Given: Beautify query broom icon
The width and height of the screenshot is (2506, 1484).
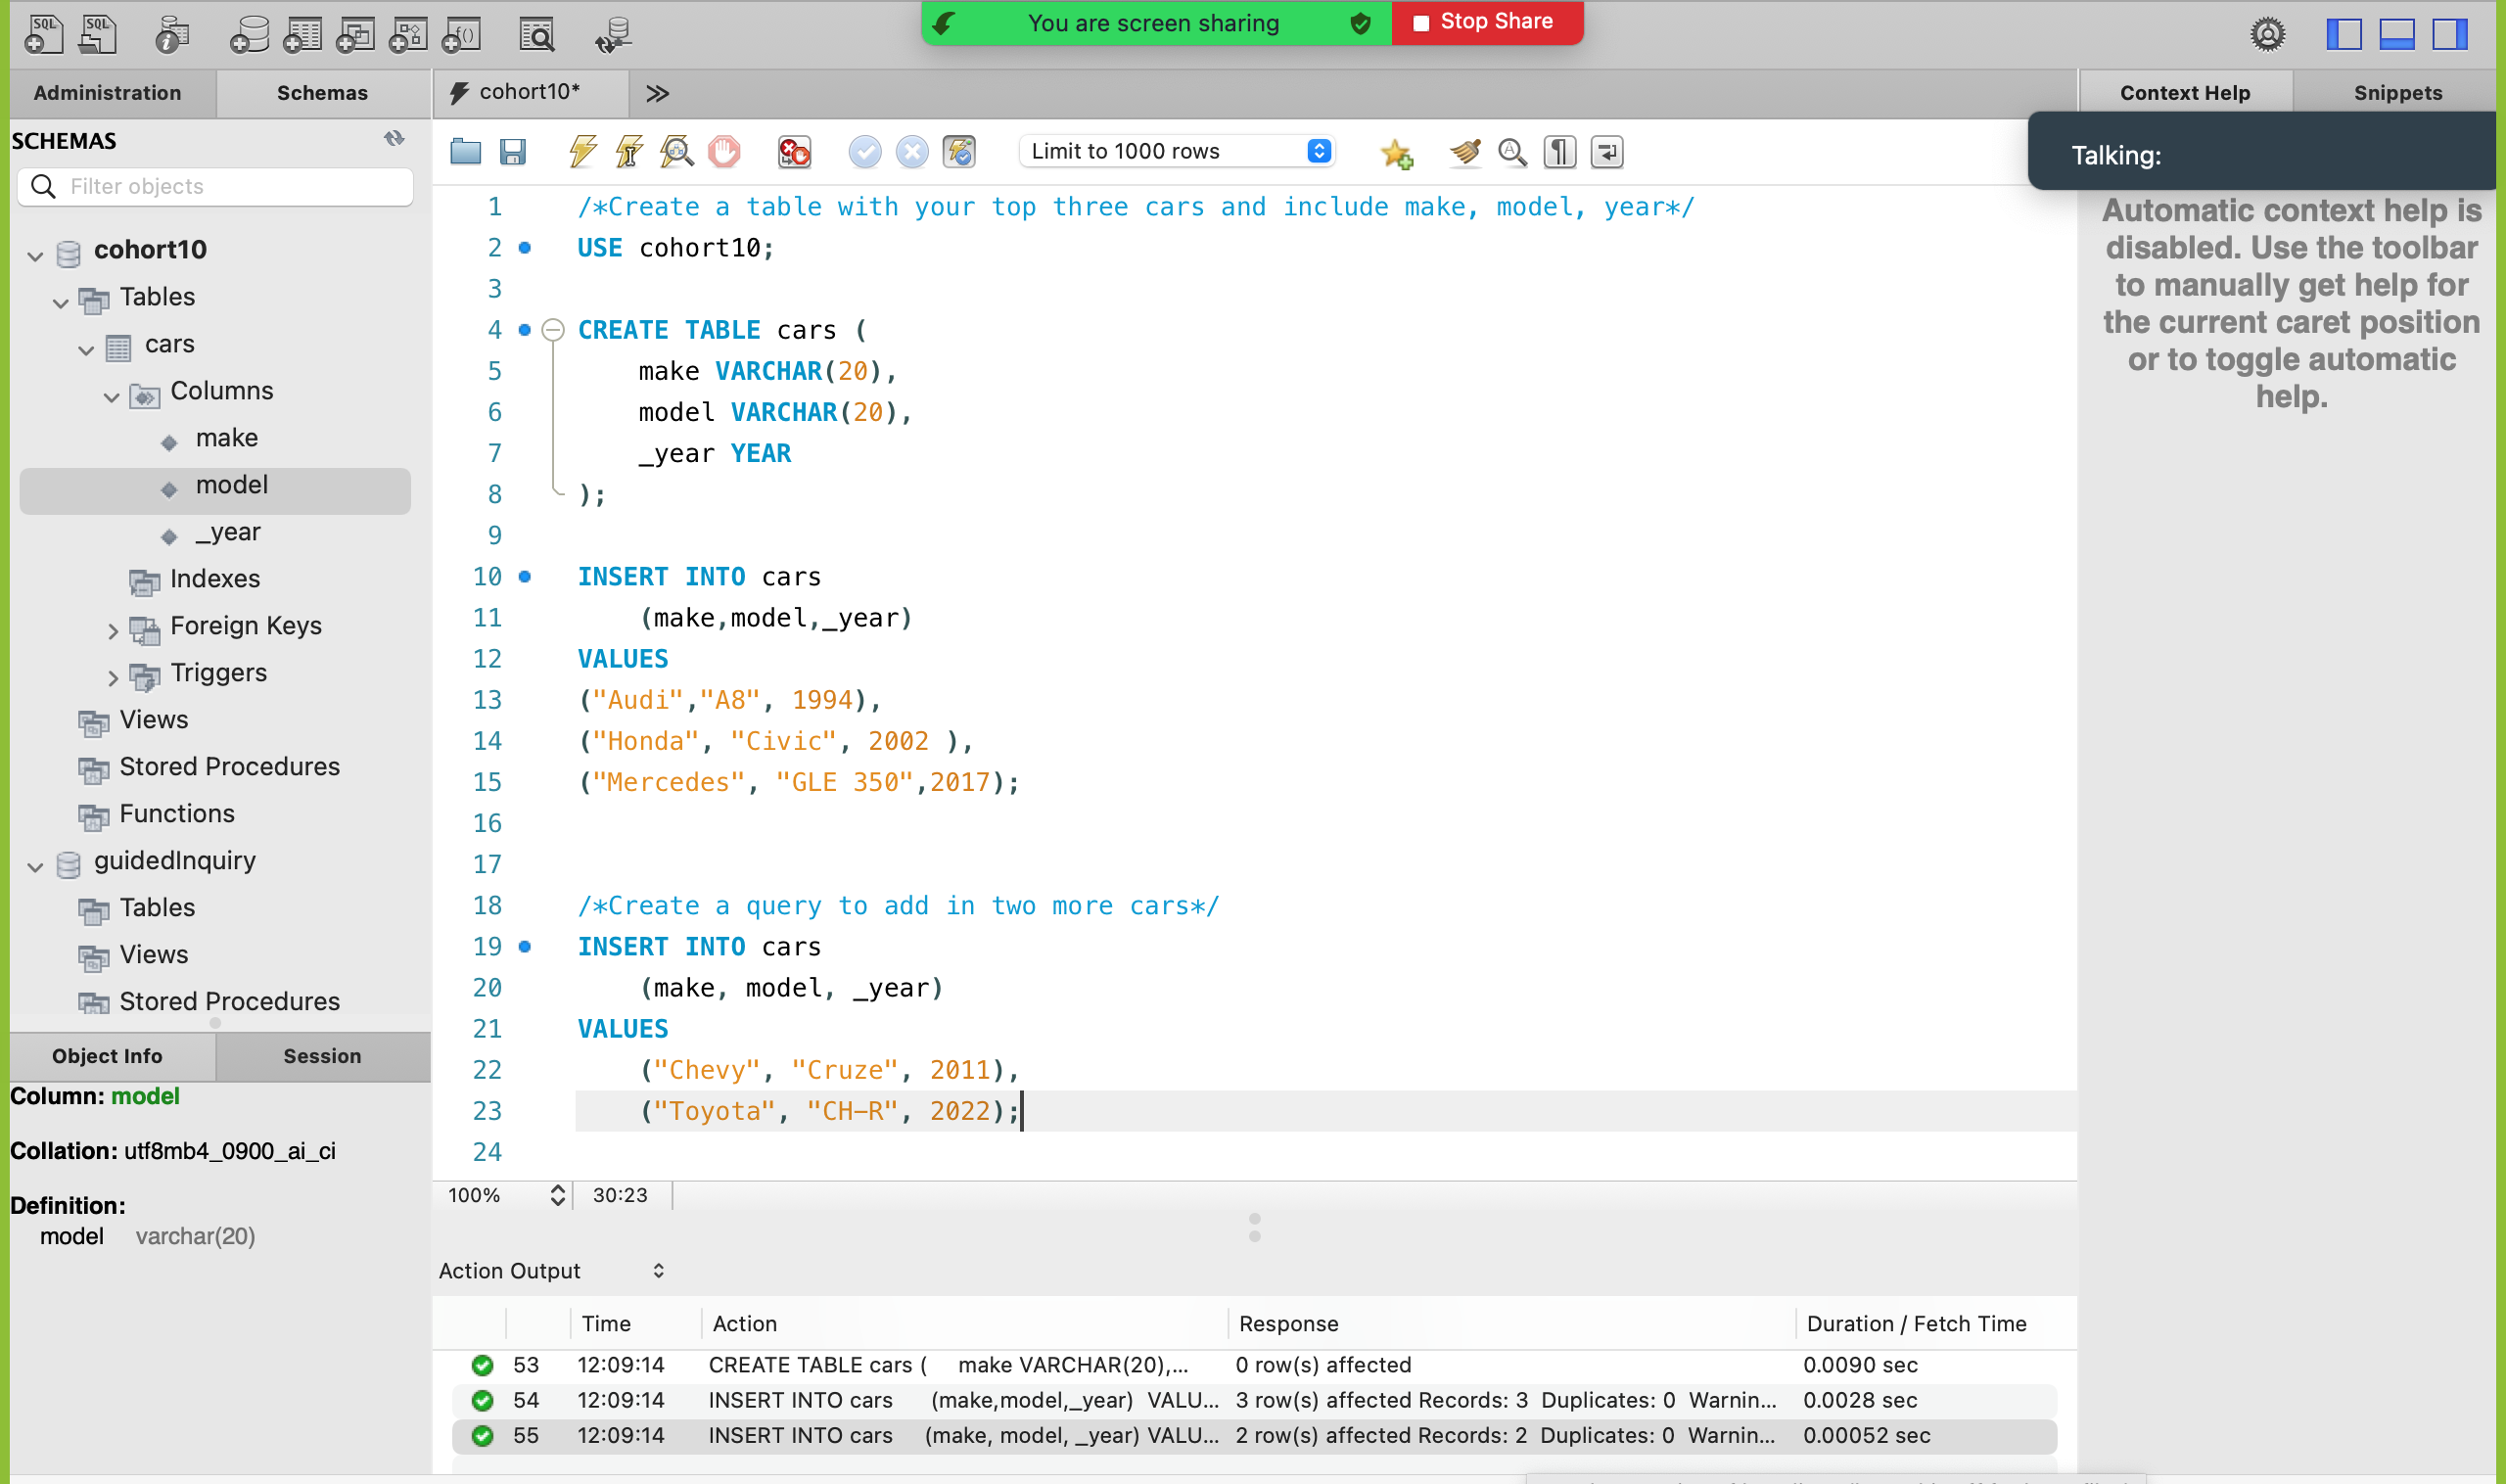Looking at the screenshot, I should click(1465, 152).
